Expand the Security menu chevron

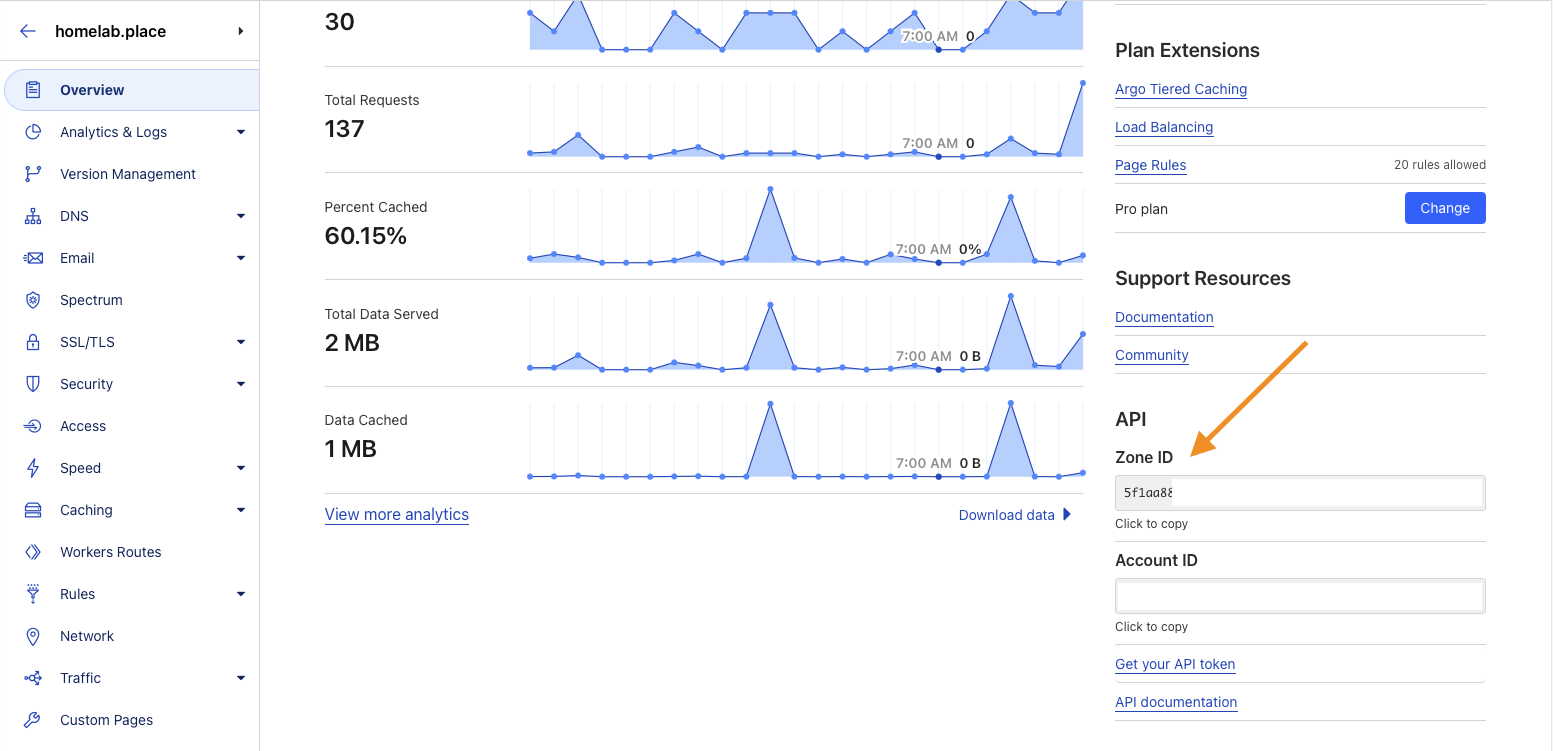[241, 384]
